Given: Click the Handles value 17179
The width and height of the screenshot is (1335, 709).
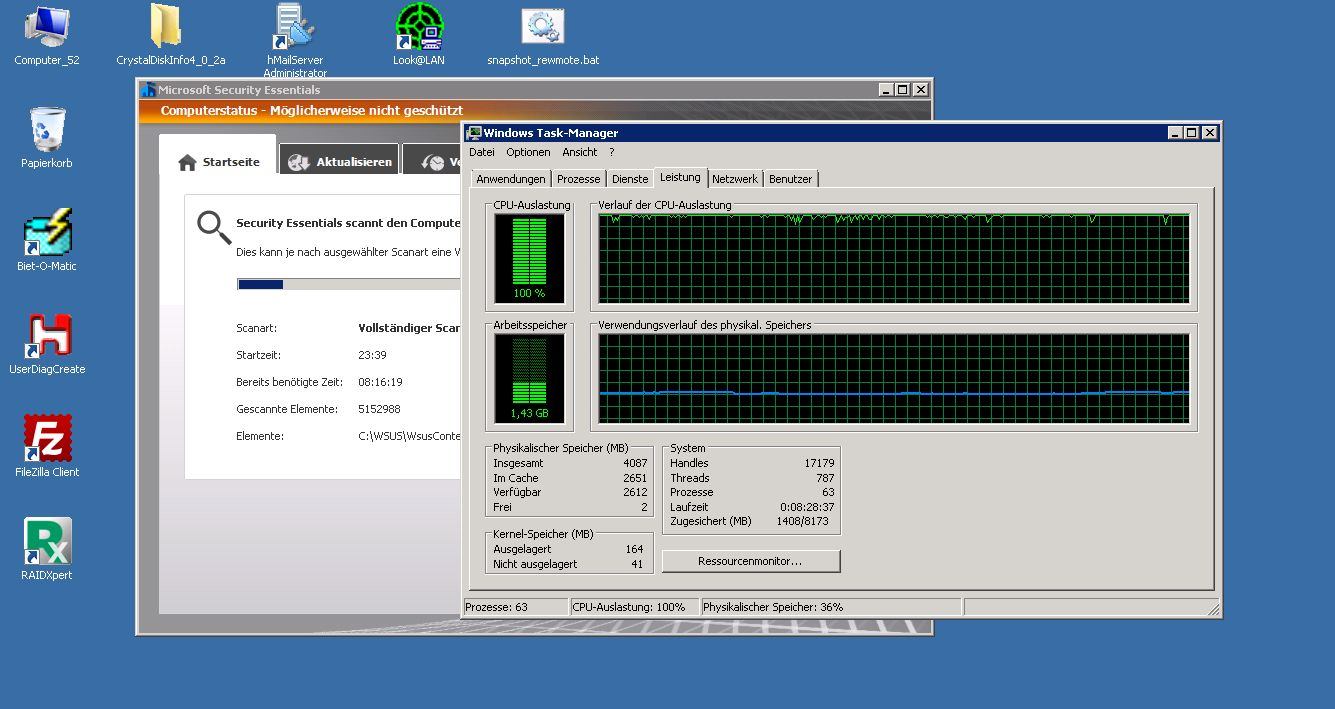Looking at the screenshot, I should click(x=819, y=463).
